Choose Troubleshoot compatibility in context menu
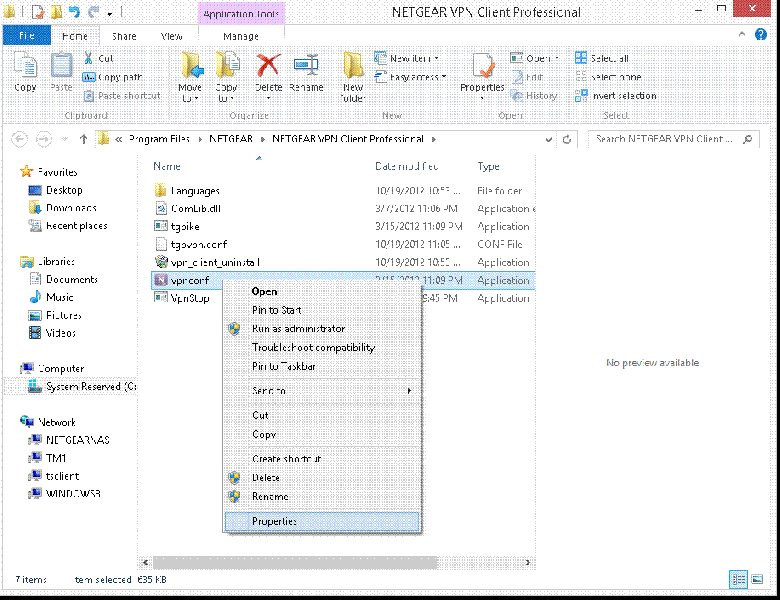The height and width of the screenshot is (600, 780). pyautogui.click(x=322, y=347)
